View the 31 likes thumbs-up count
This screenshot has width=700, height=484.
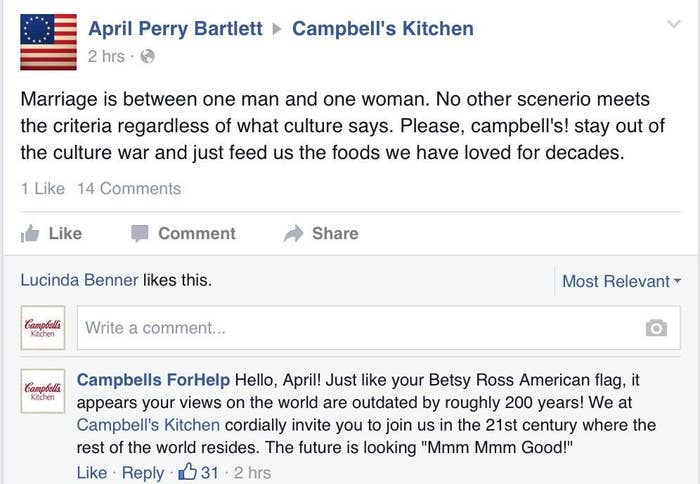(x=198, y=472)
